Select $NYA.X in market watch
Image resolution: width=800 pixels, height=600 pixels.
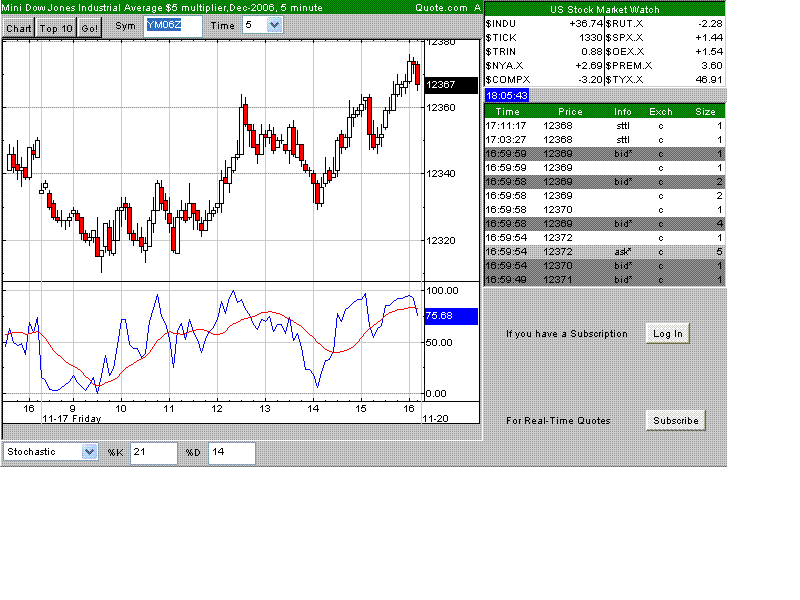(504, 66)
